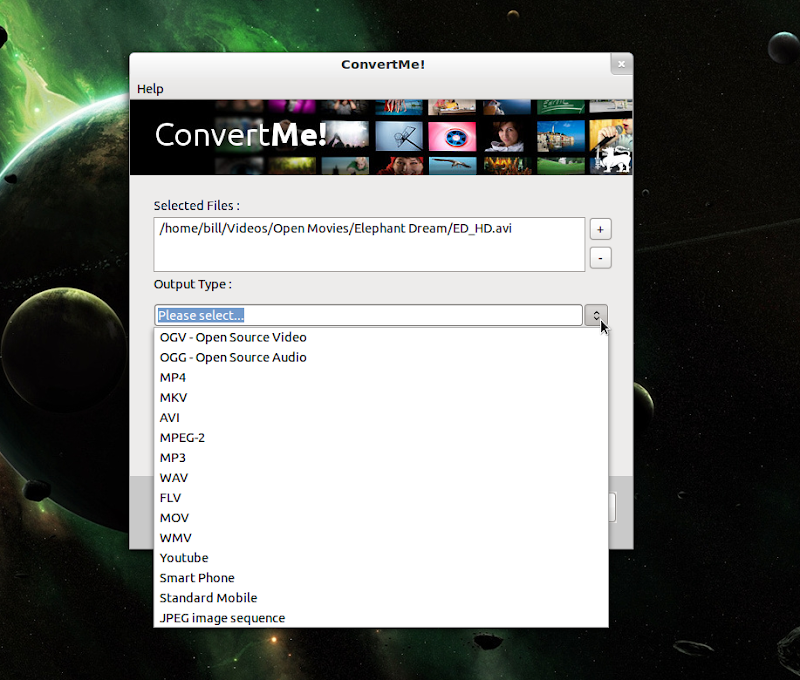Screen dimensions: 800x680
Task: Select MP3 output type
Action: click(x=381, y=458)
